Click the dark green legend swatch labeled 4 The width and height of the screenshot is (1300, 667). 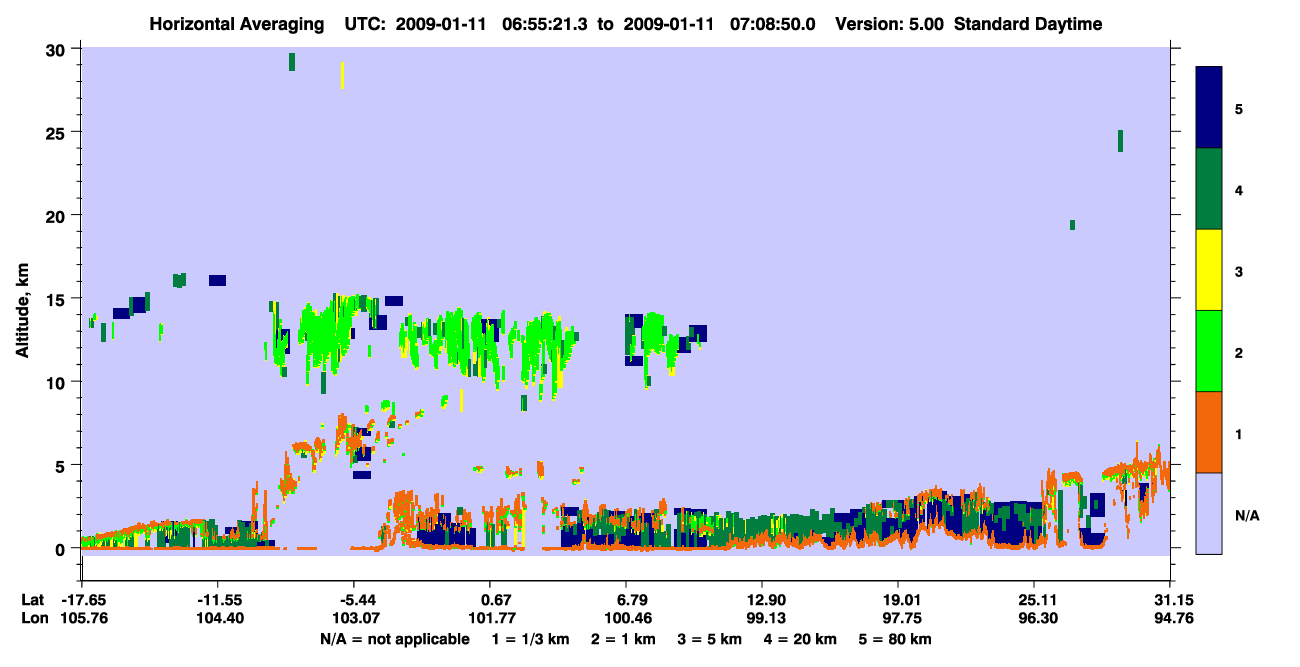[x=1209, y=189]
